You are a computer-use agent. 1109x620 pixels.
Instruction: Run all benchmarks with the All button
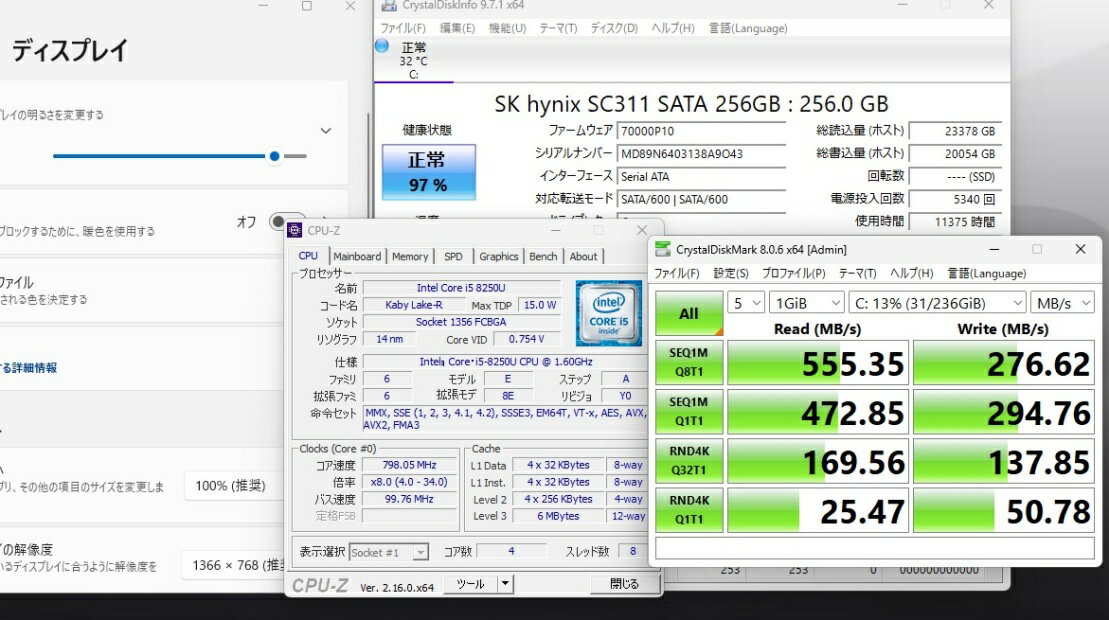(x=689, y=314)
